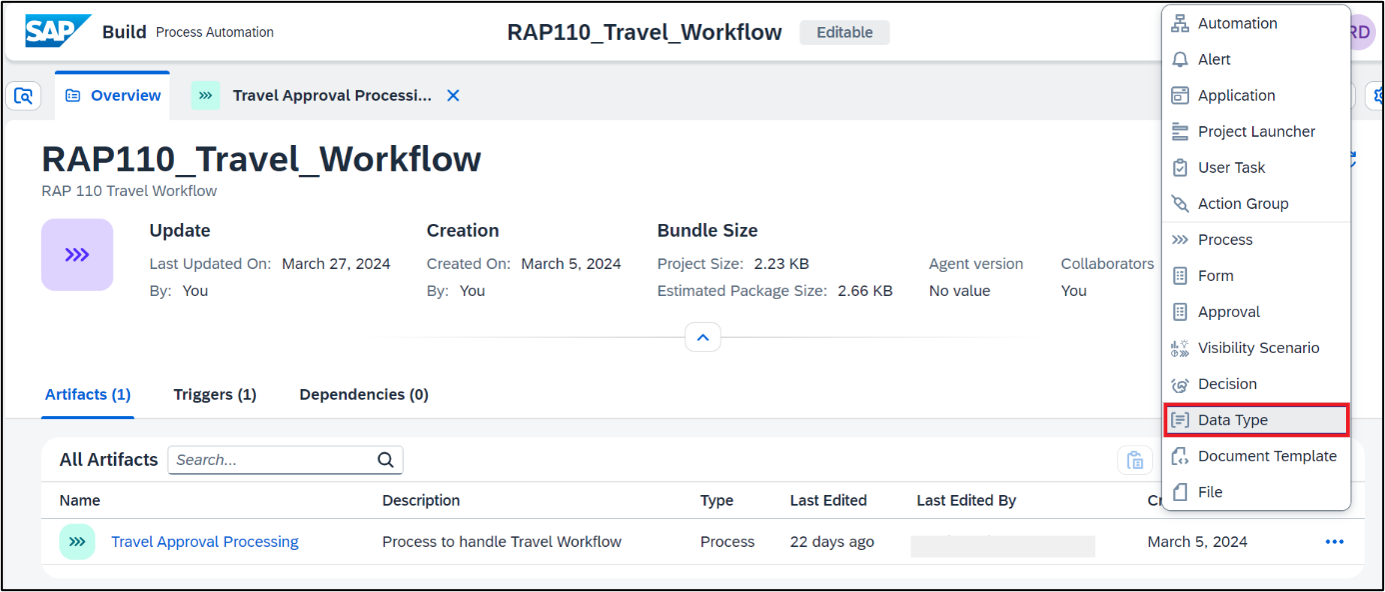Click the Process chevrons icon in menu
Viewport: 1385px width, 592px height.
[1180, 240]
